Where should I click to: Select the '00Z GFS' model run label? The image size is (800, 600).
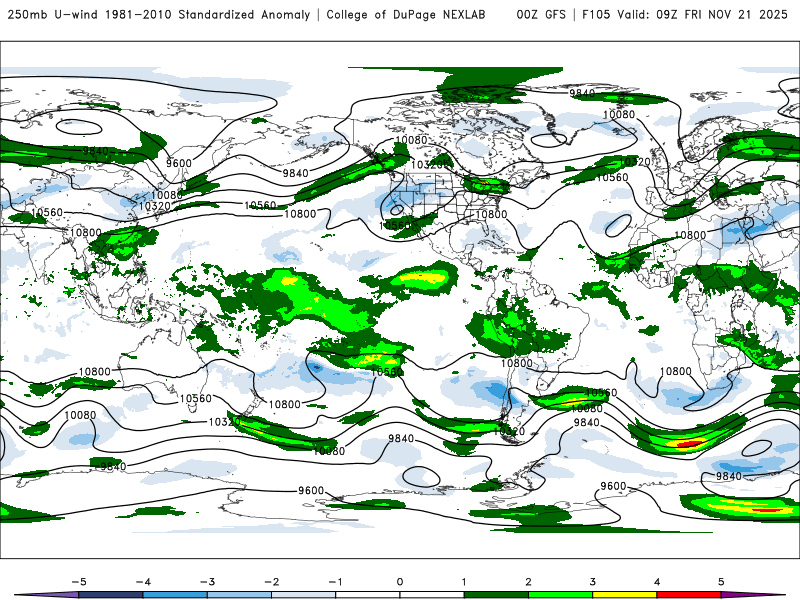(x=541, y=14)
